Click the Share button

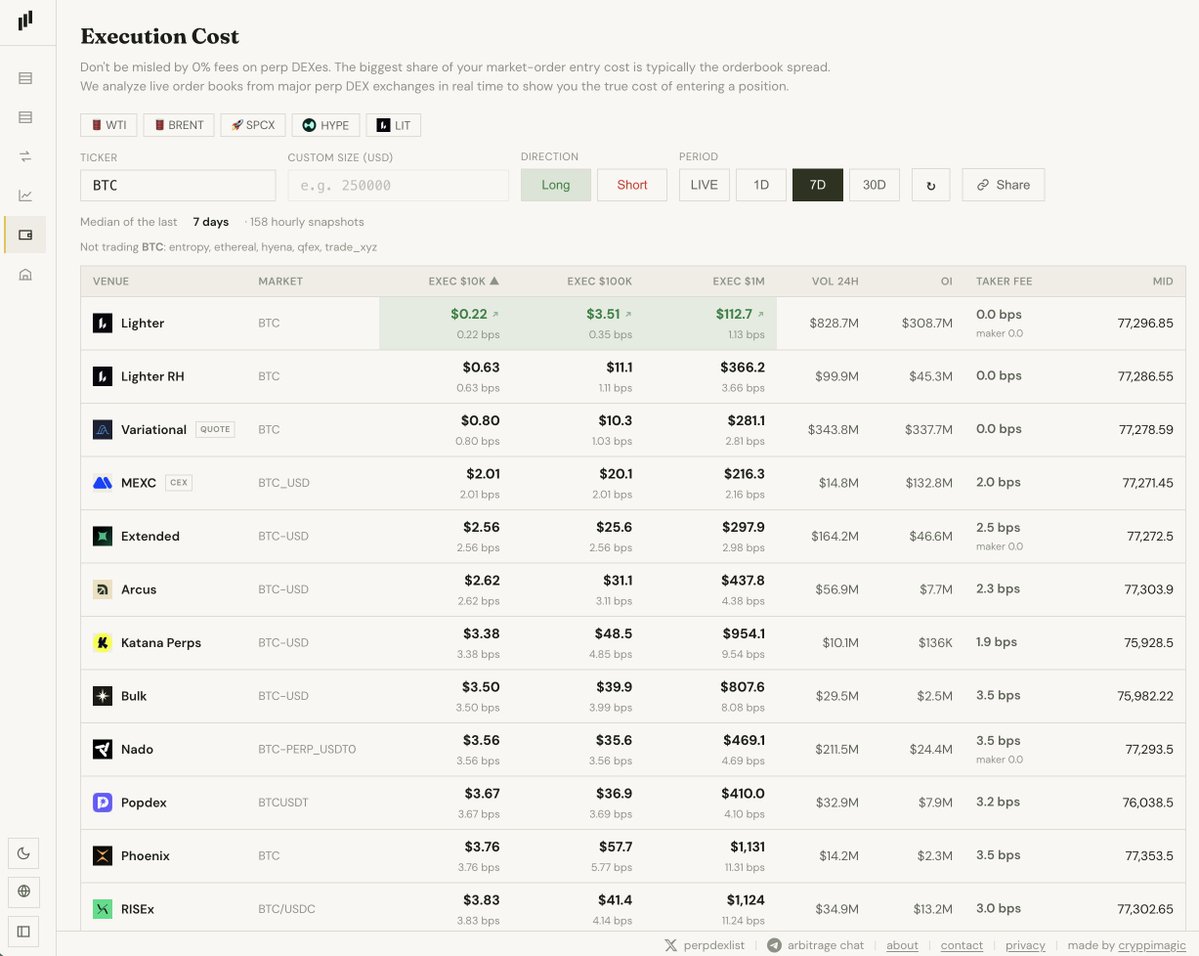point(1003,185)
